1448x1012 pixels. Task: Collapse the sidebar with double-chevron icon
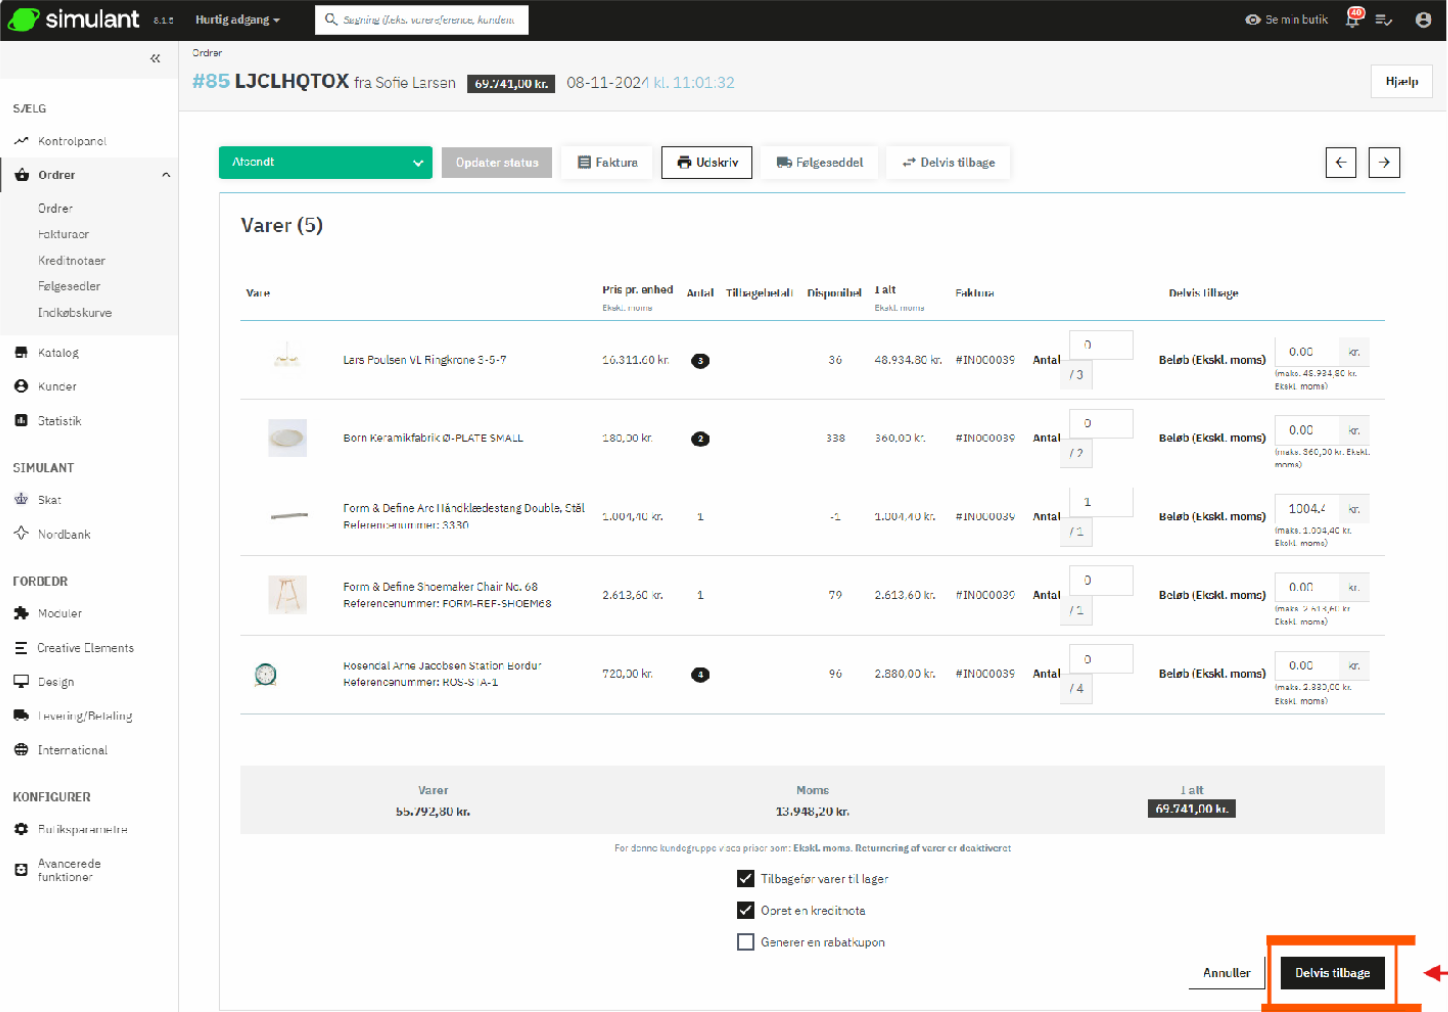pos(155,59)
